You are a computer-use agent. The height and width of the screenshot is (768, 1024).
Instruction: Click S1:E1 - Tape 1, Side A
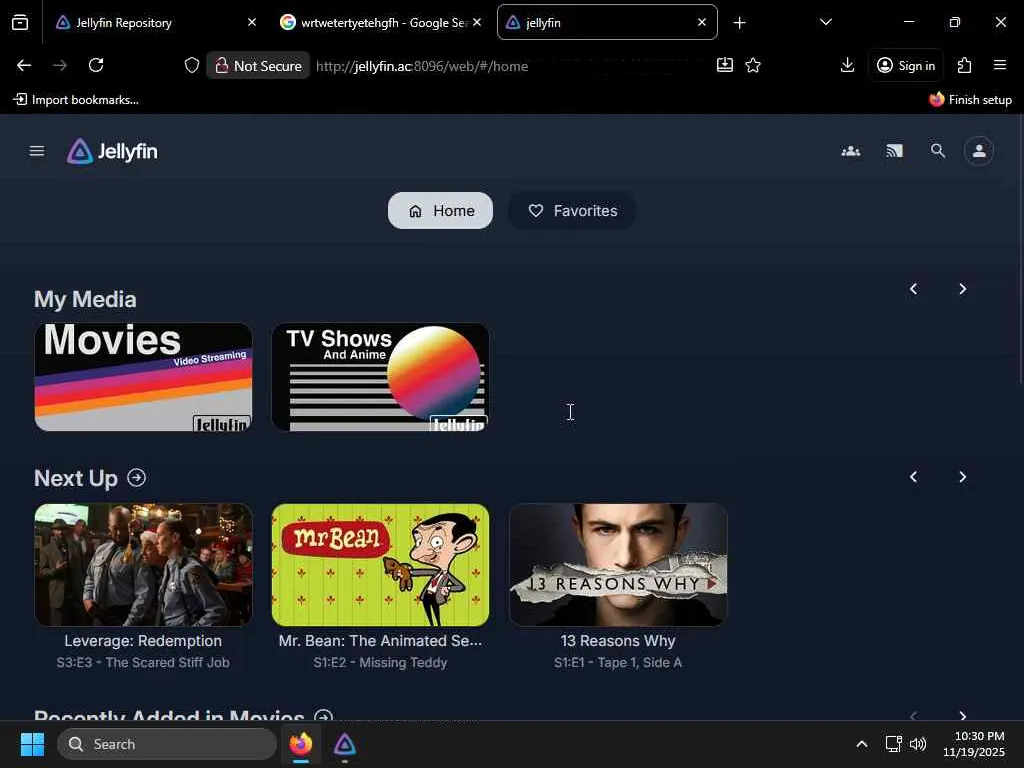[618, 662]
